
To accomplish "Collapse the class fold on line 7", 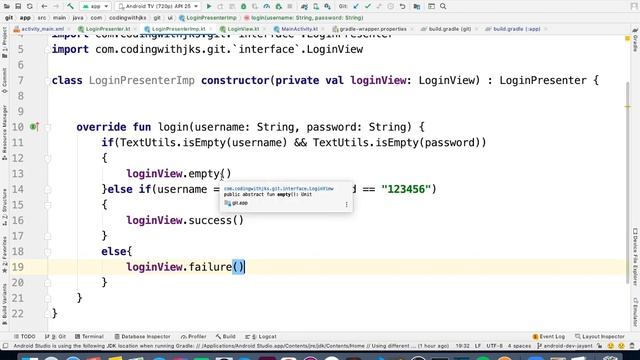I will [x=47, y=81].
